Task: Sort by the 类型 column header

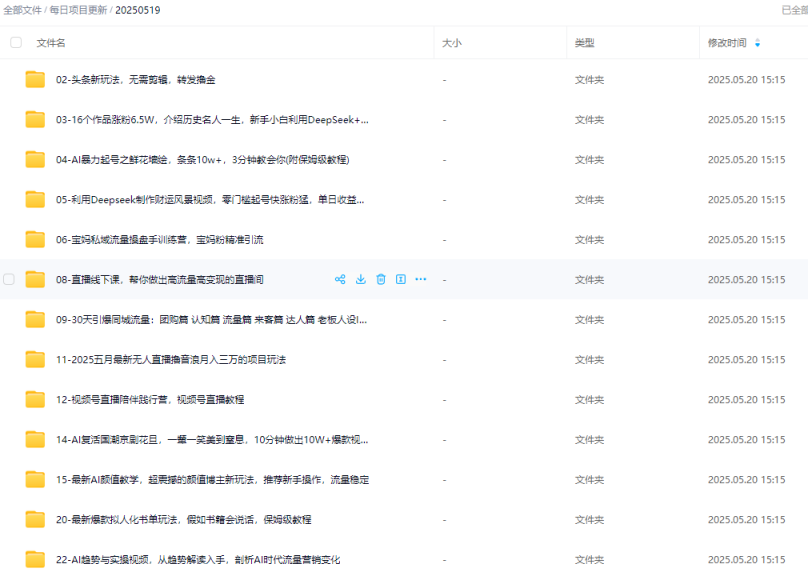Action: tap(584, 43)
